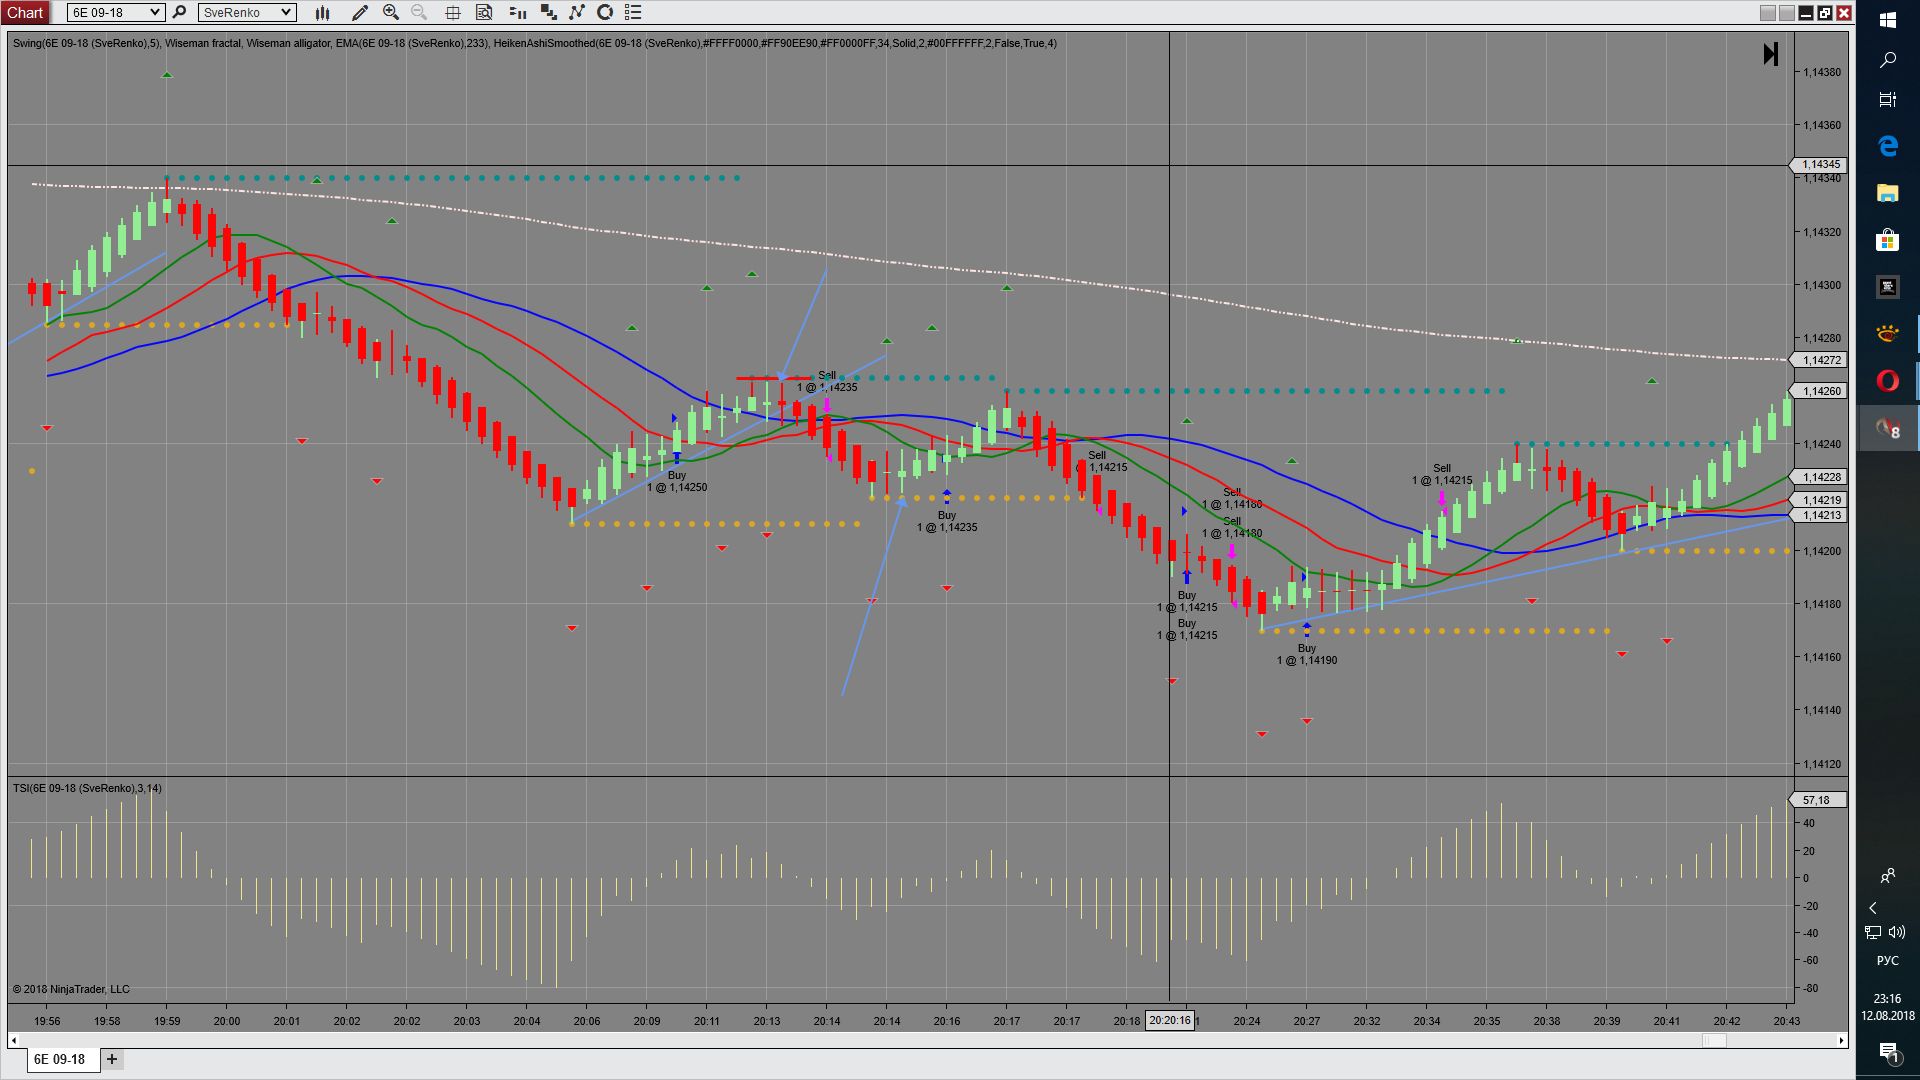Open the Windows Start menu

(1888, 20)
